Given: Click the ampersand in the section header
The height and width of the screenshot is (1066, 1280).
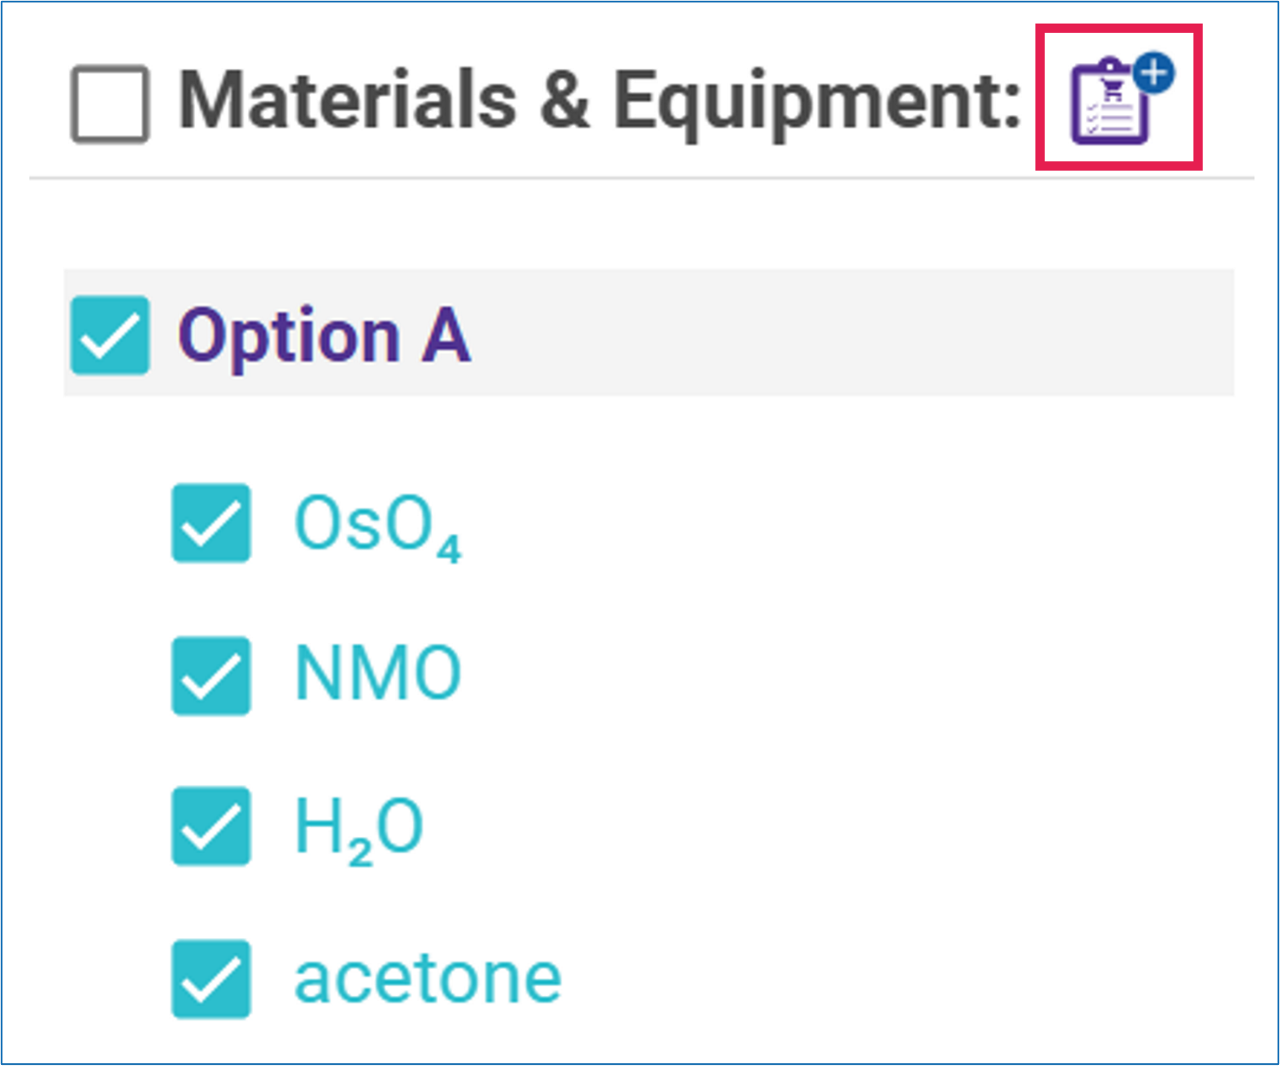Looking at the screenshot, I should (x=565, y=101).
